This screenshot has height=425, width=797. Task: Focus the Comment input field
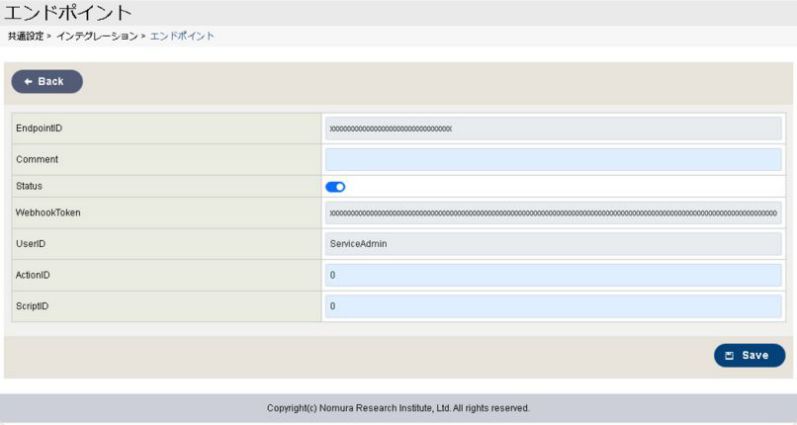pyautogui.click(x=553, y=160)
